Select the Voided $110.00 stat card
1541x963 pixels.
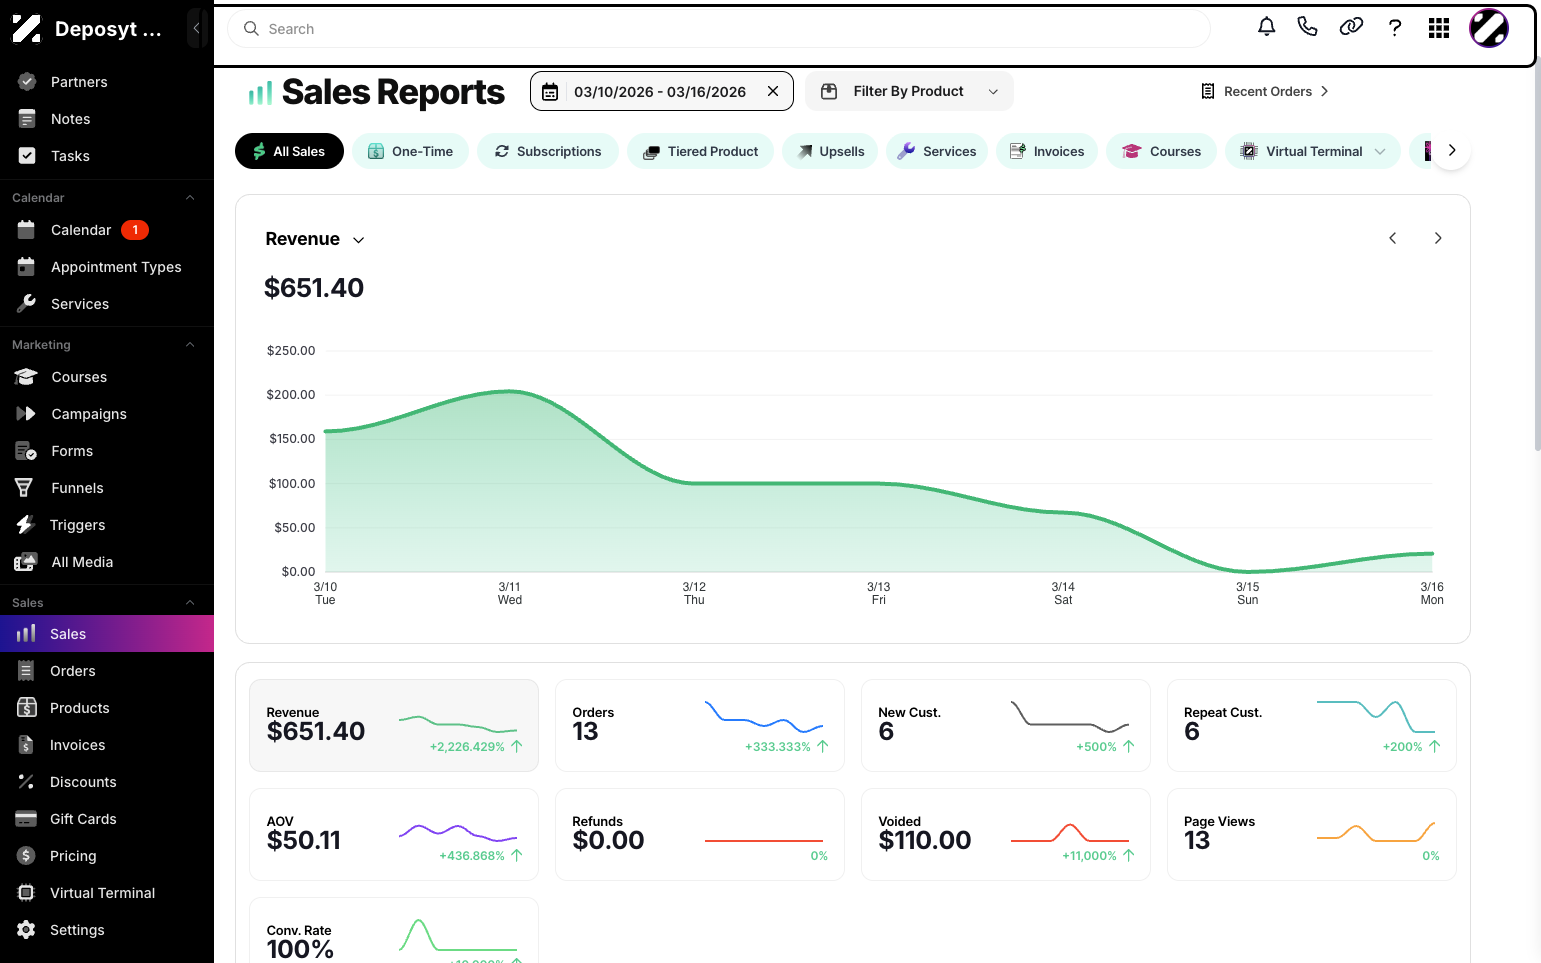tap(1006, 835)
